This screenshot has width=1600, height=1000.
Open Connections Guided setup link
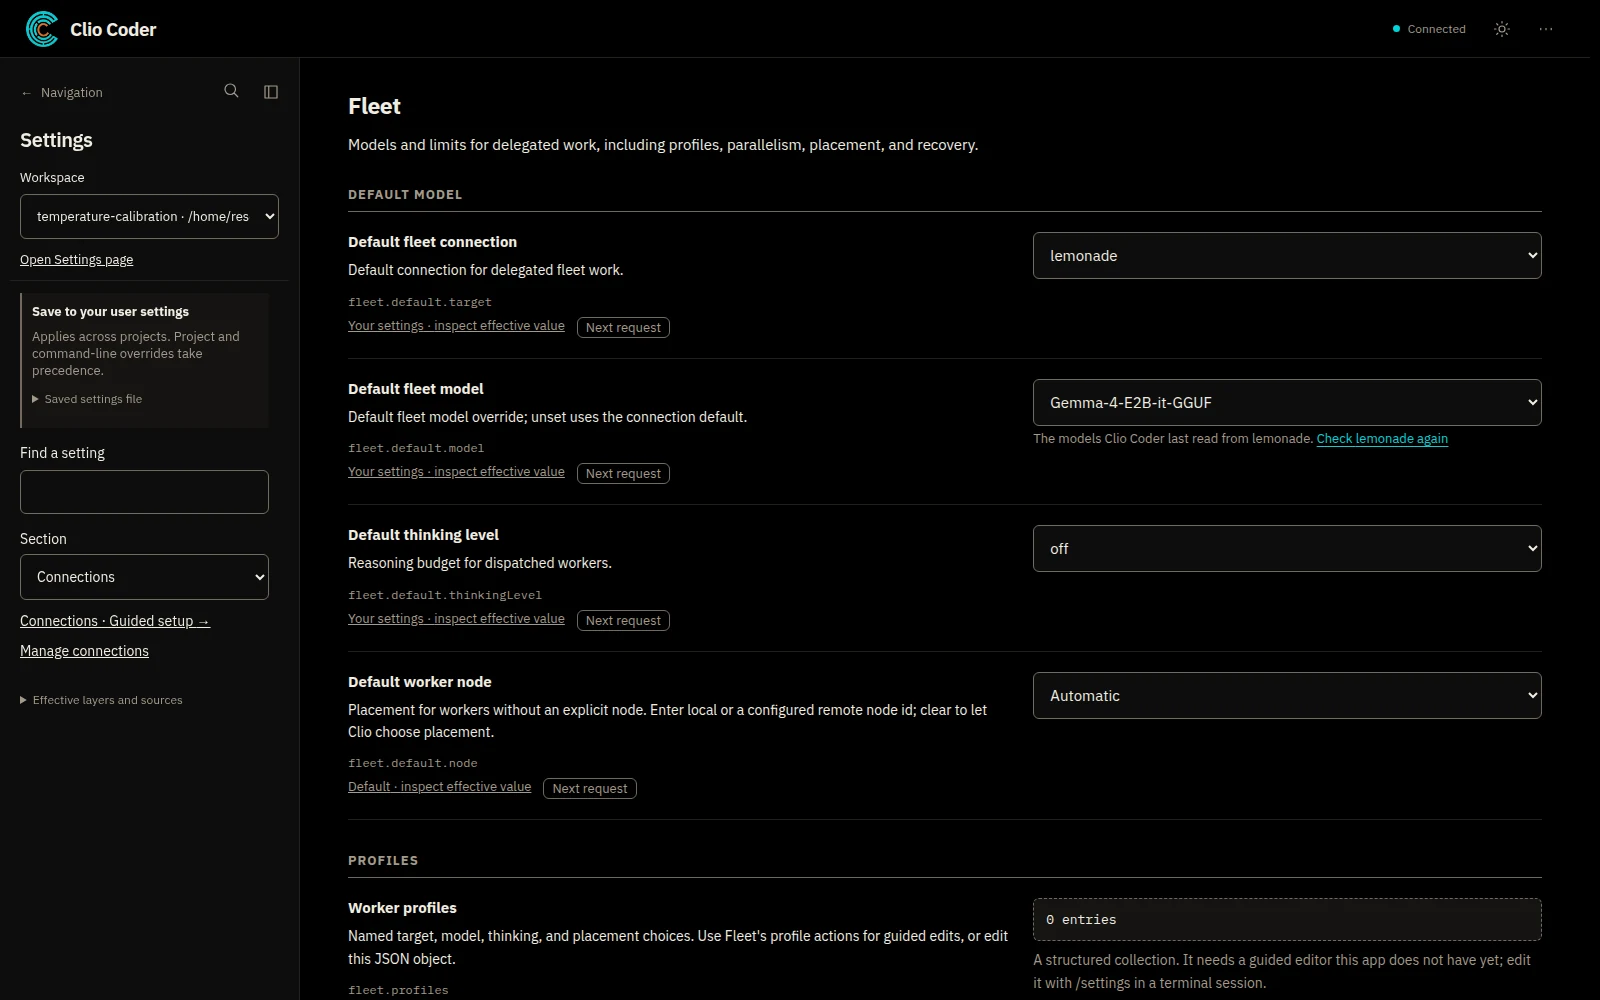(115, 621)
